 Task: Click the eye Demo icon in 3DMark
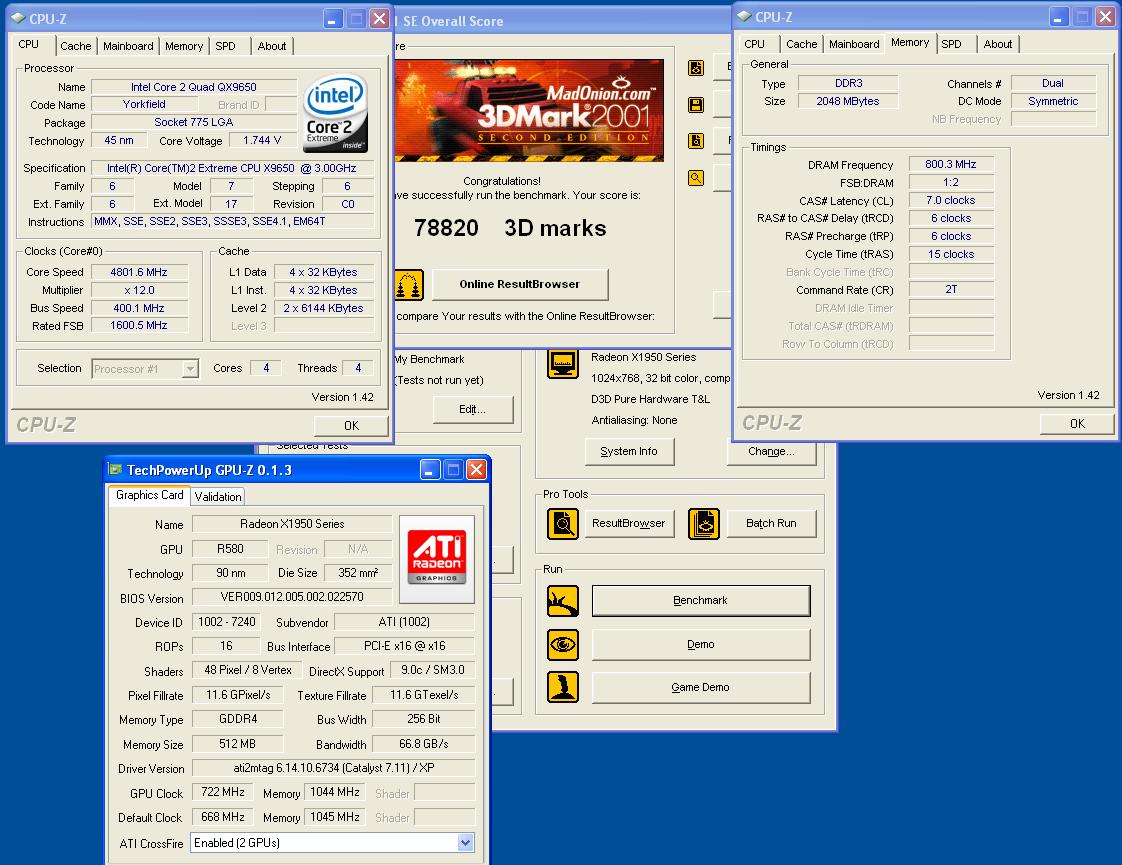(562, 645)
